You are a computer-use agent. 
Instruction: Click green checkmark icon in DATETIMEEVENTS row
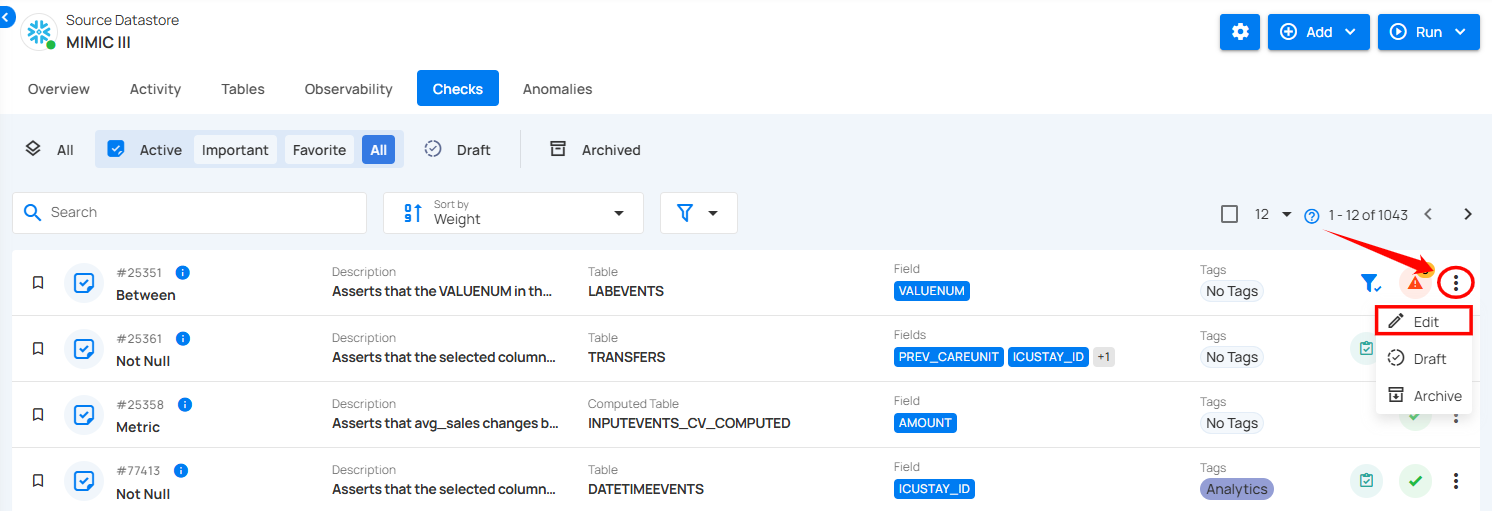click(x=1415, y=481)
